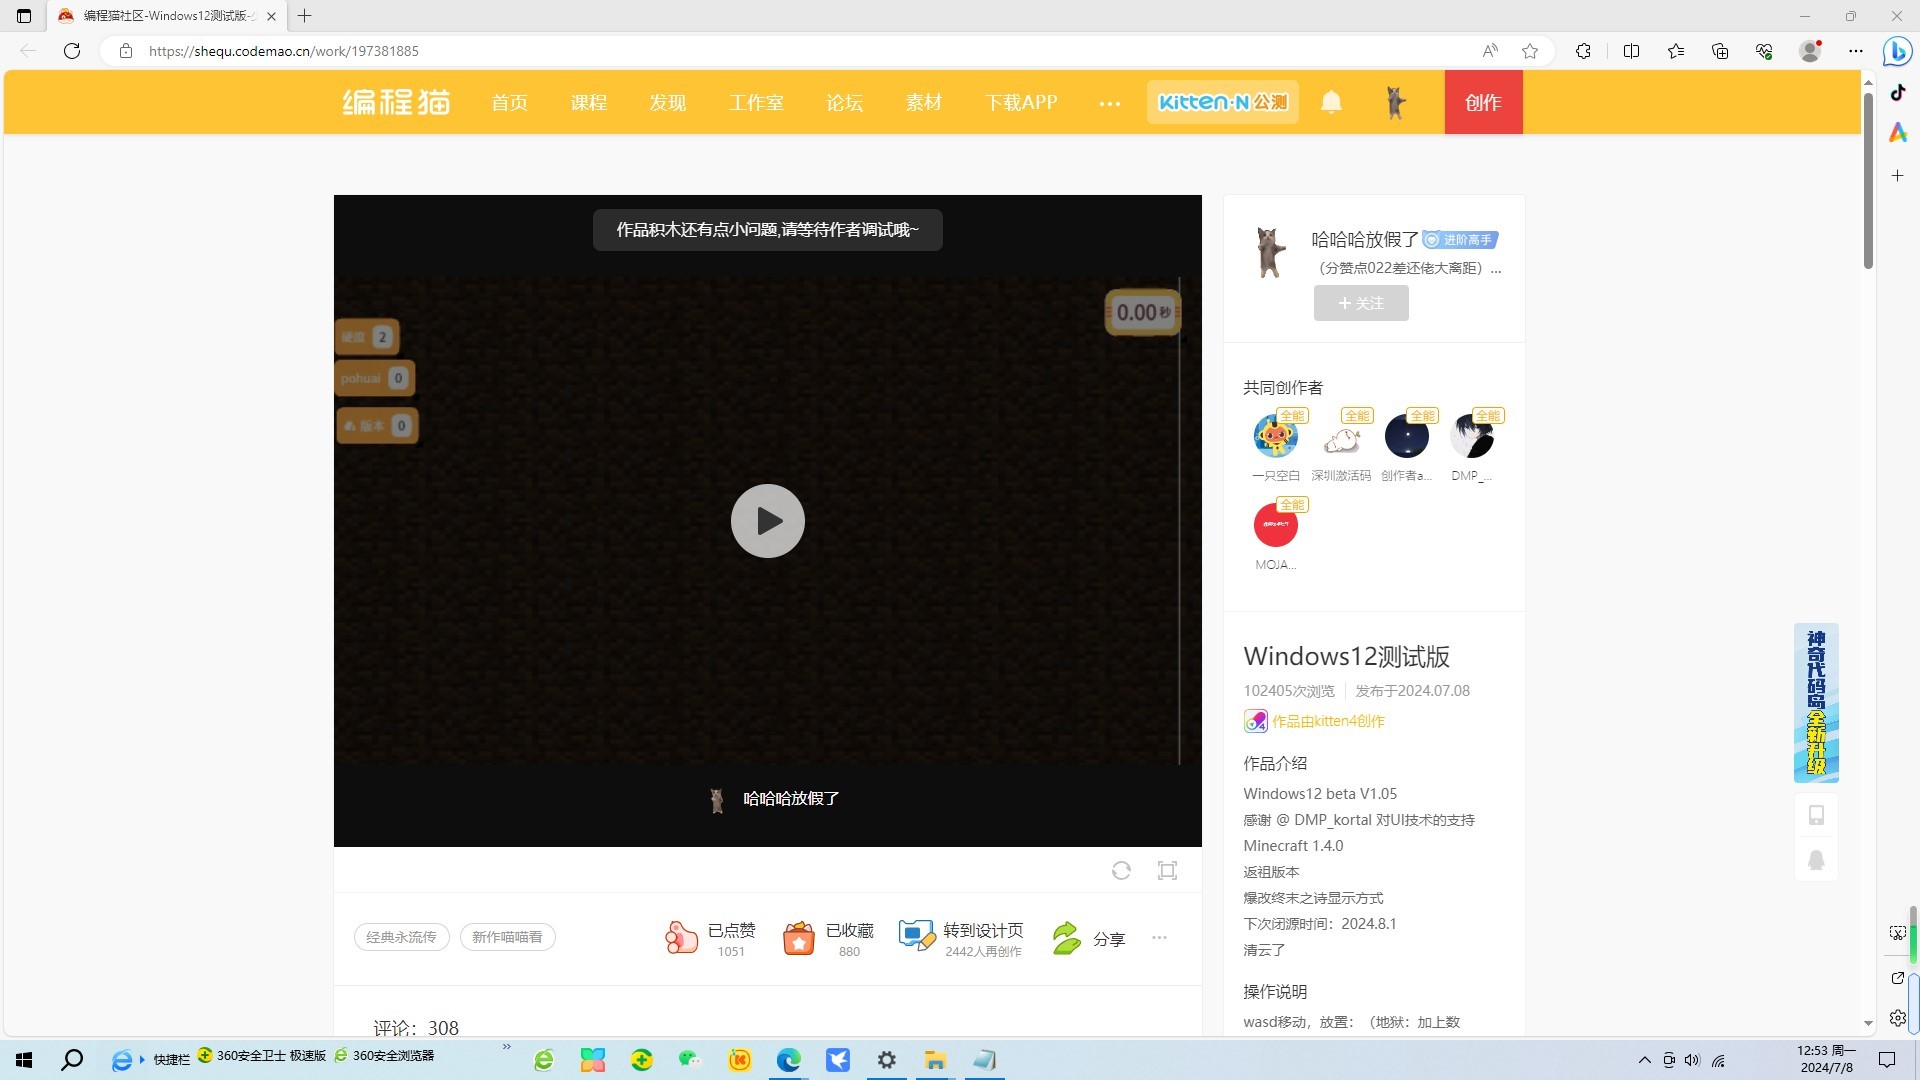1920x1080 pixels.
Task: Open 素材 in the navigation bar
Action: (923, 102)
